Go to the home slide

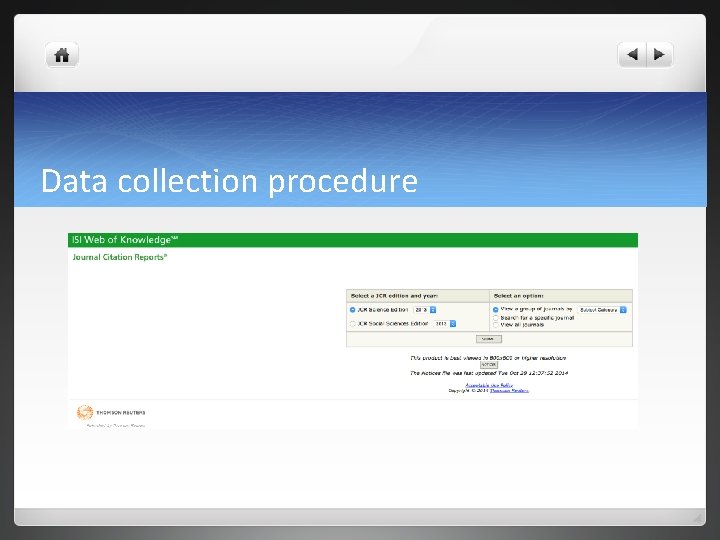(62, 55)
